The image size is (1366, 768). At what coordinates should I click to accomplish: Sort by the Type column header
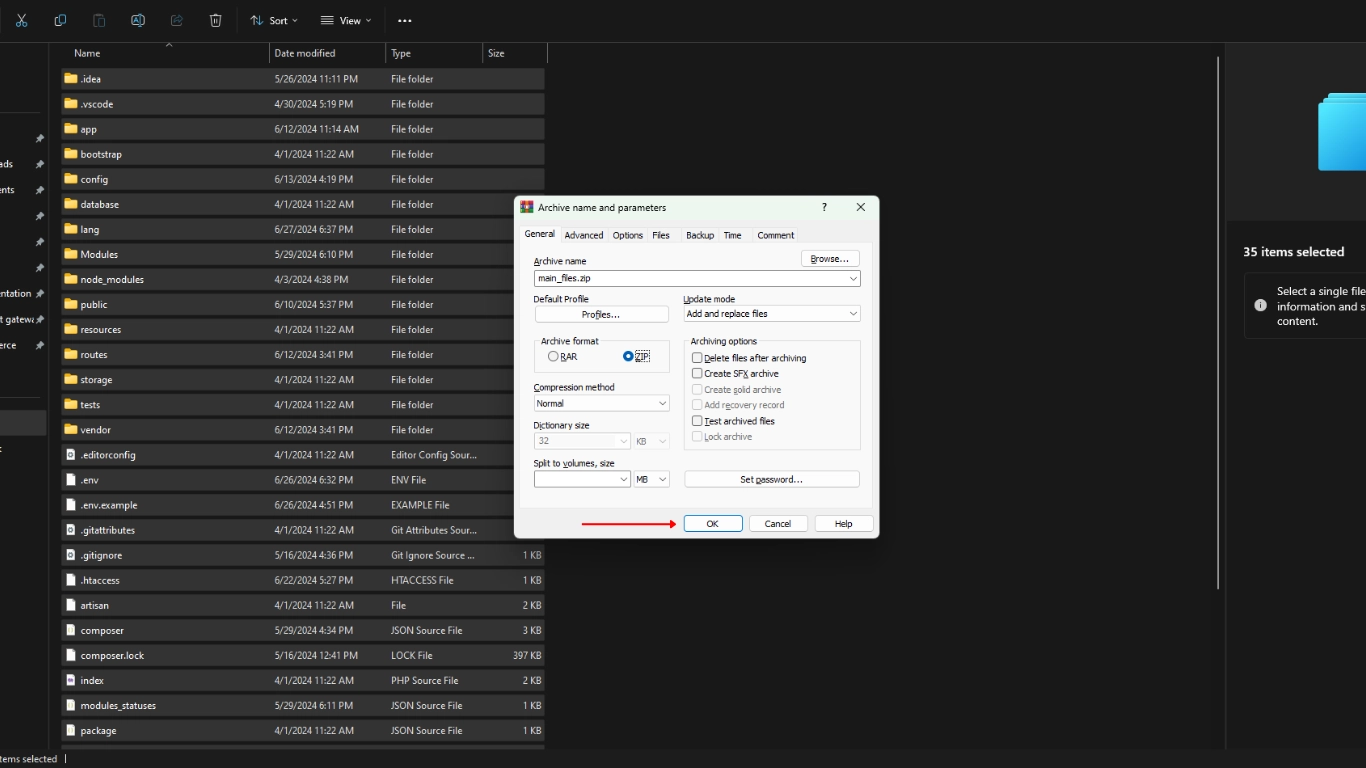point(434,53)
